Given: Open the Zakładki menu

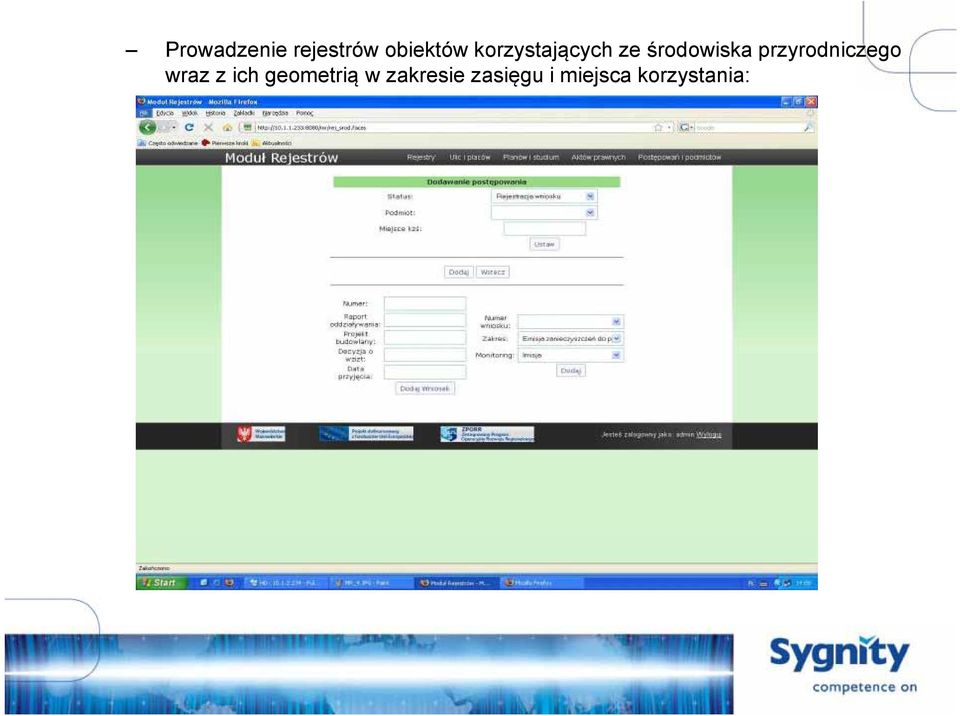Looking at the screenshot, I should [244, 113].
